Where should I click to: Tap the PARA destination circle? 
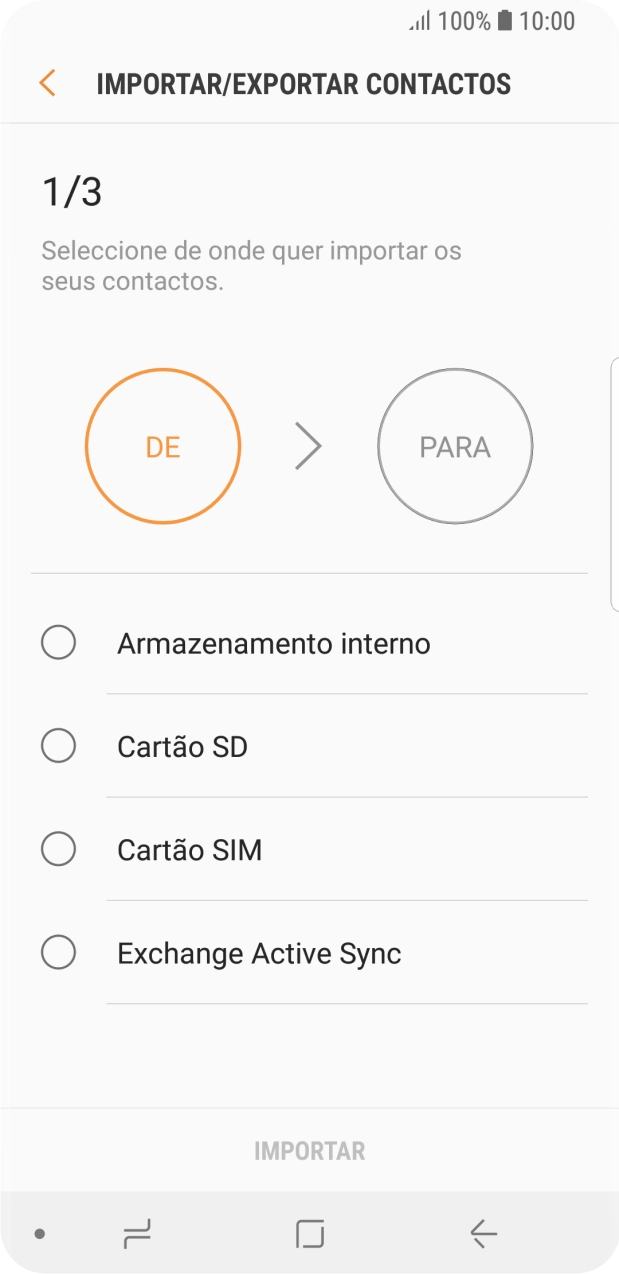pyautogui.click(x=455, y=446)
